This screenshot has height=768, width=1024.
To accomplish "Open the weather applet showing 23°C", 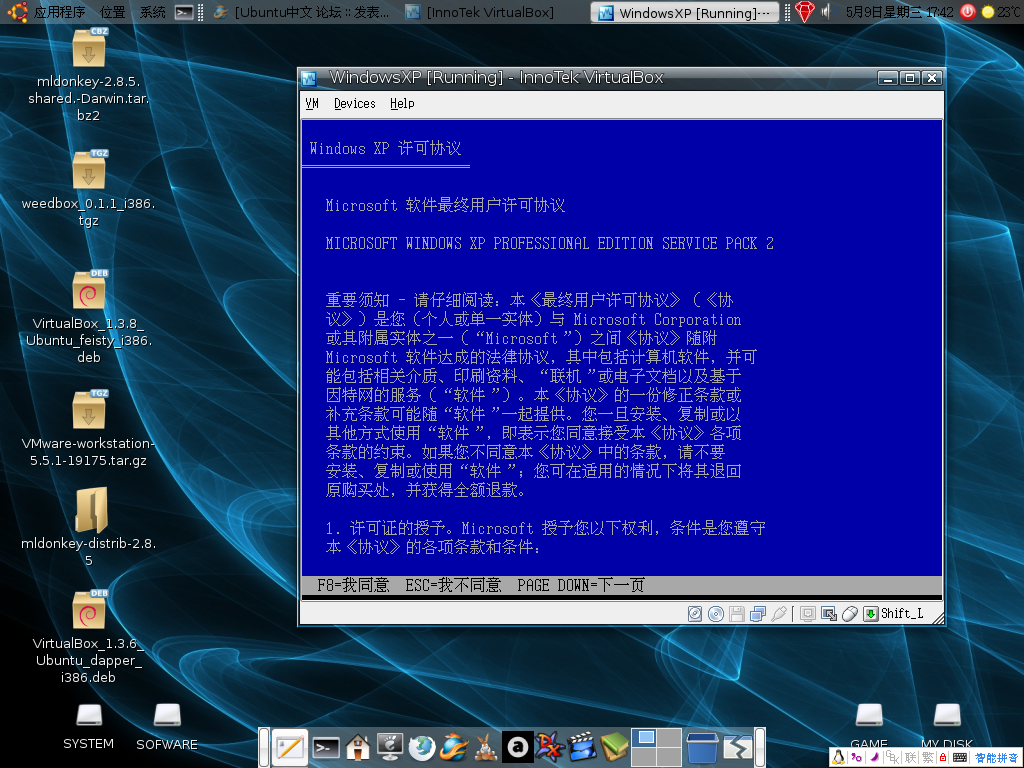I will [1002, 12].
